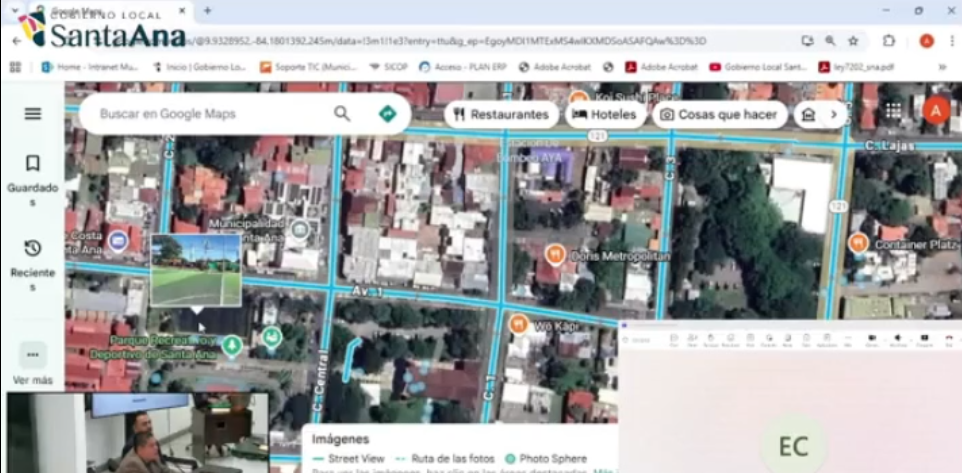Click the Buscar en Google Maps field
The height and width of the screenshot is (473, 962).
[210, 114]
